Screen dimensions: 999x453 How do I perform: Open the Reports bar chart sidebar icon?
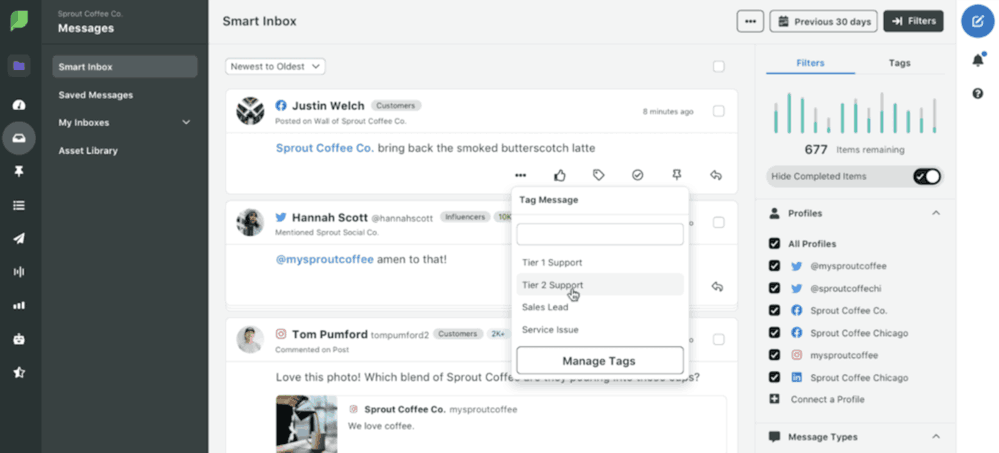click(18, 305)
